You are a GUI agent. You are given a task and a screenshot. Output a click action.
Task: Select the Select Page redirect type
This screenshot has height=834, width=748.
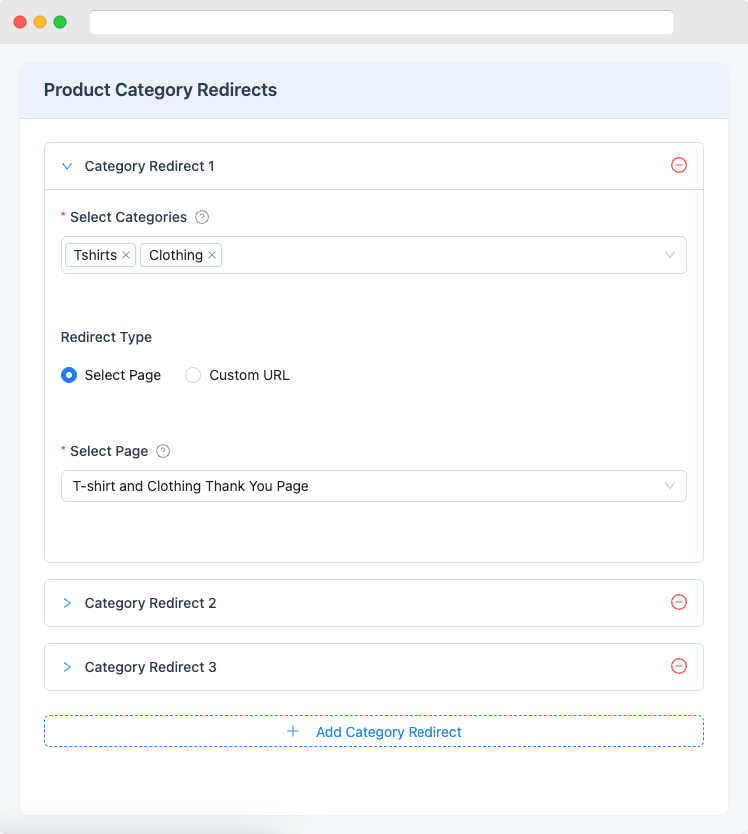pos(68,375)
